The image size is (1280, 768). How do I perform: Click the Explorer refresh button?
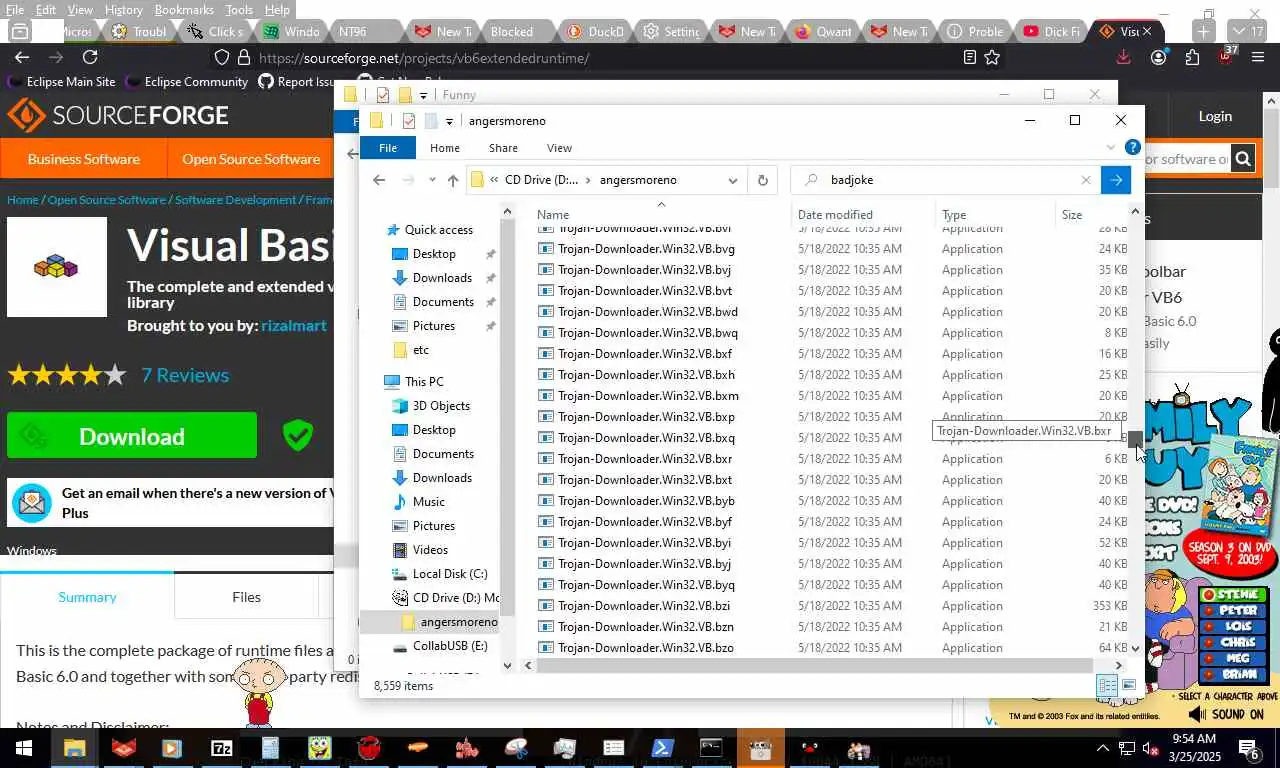pos(762,180)
